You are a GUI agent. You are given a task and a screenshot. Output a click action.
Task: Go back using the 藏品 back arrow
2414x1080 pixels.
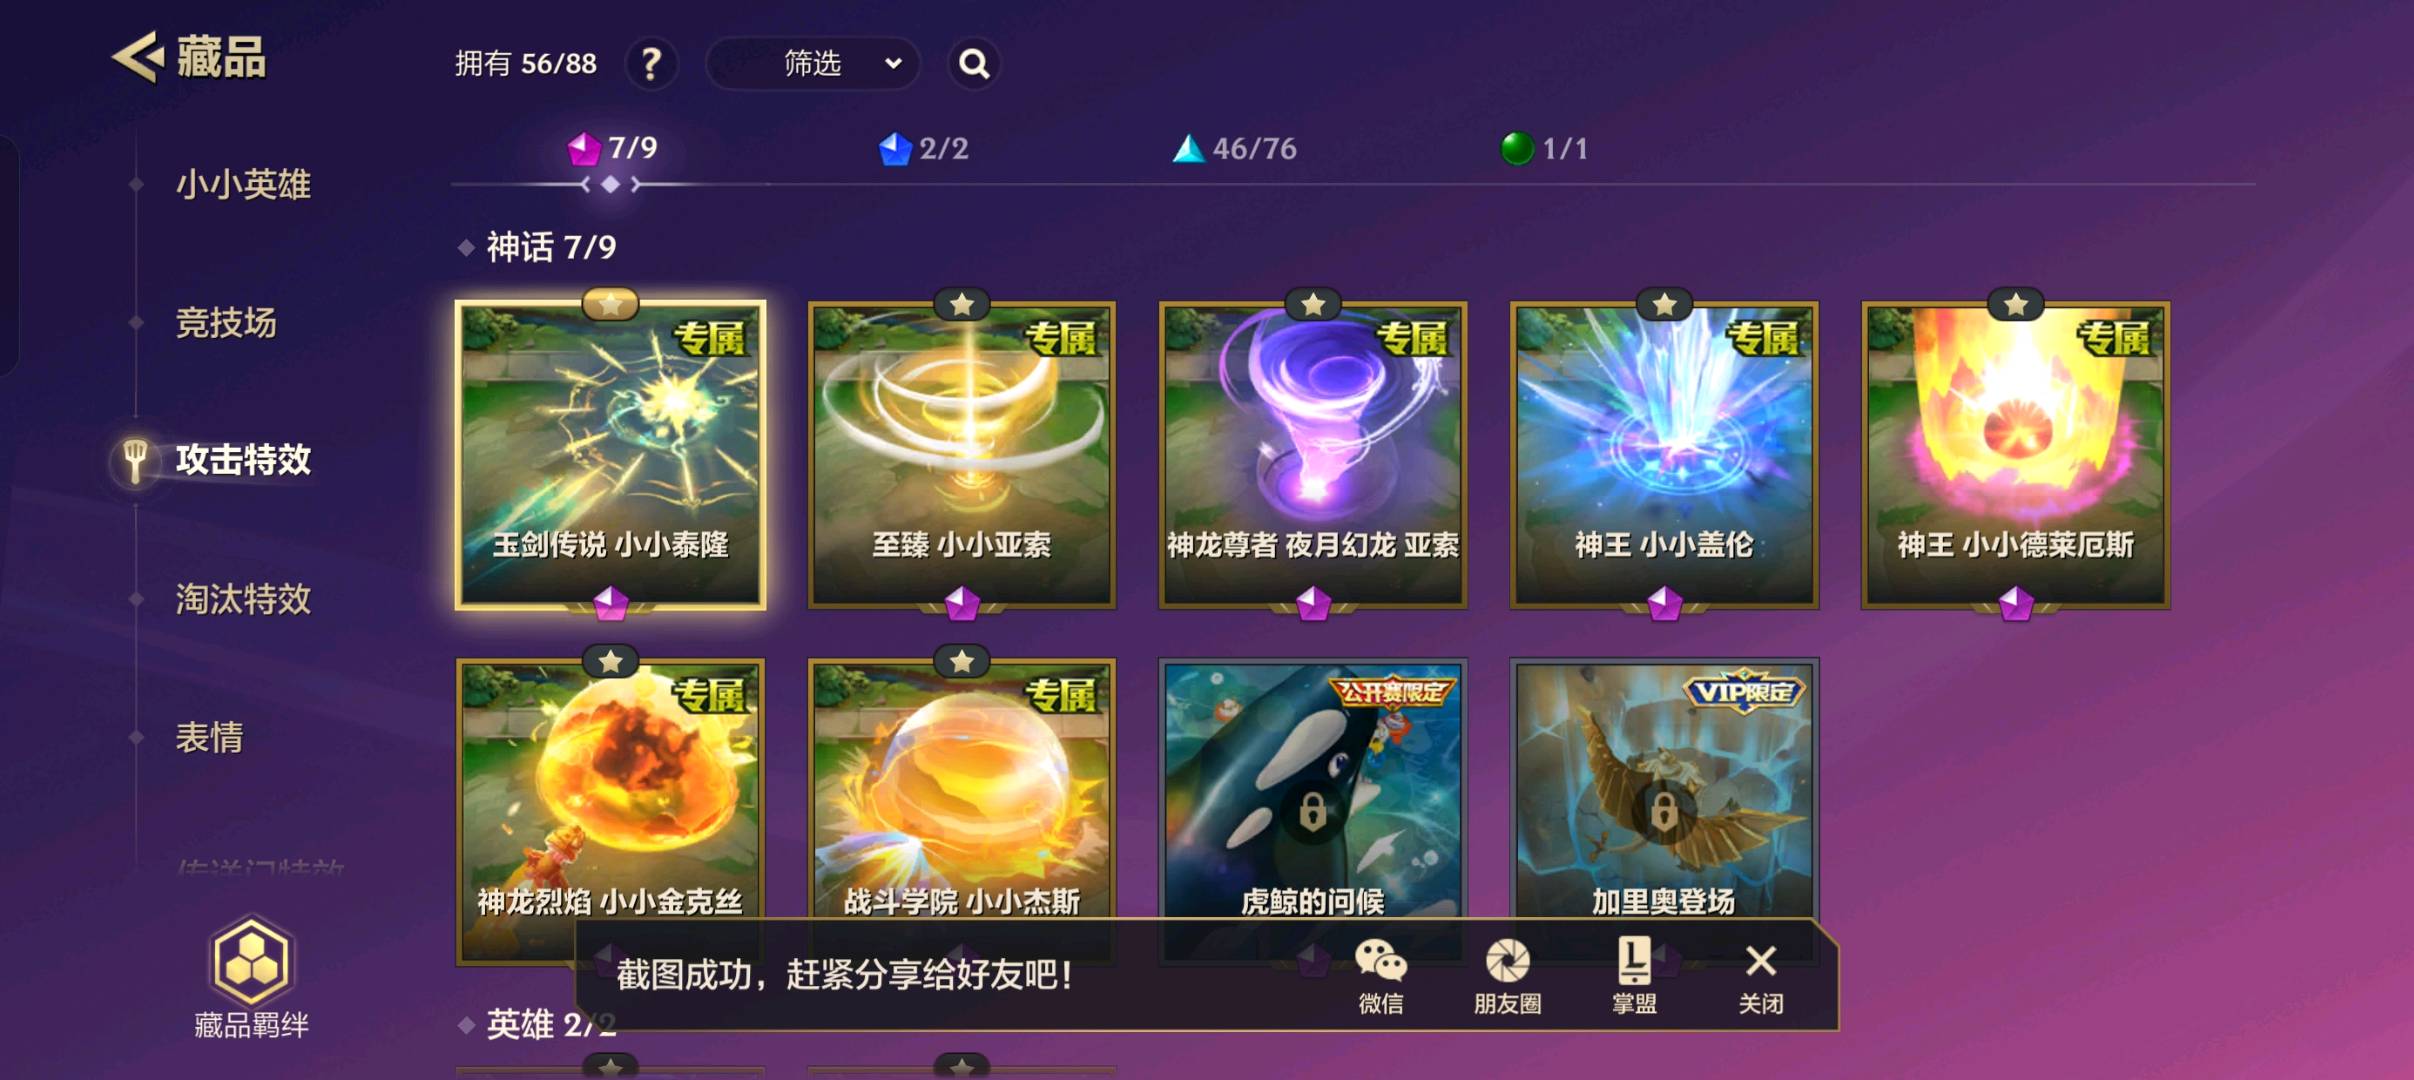(137, 57)
